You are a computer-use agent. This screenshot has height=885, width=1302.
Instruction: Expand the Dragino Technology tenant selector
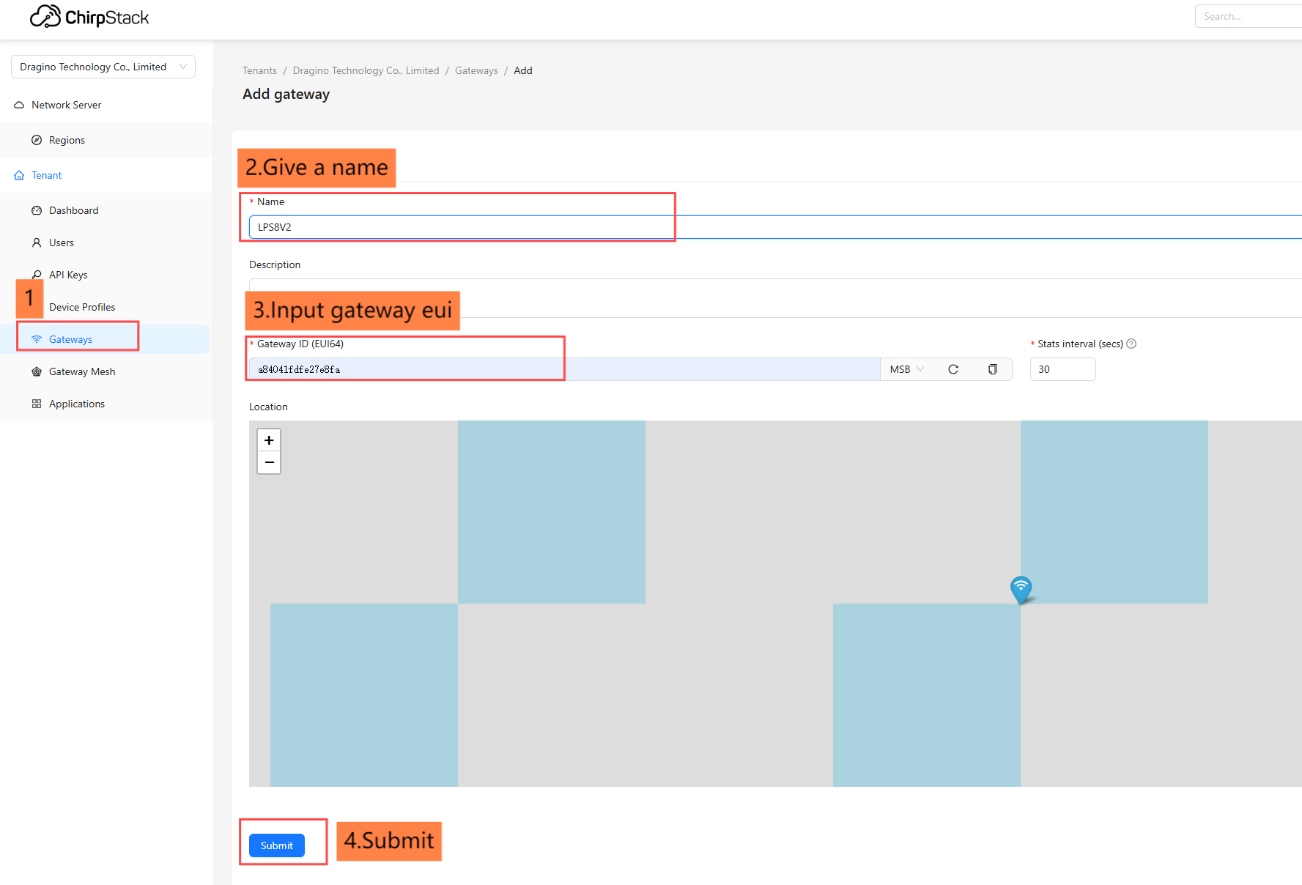coord(103,67)
